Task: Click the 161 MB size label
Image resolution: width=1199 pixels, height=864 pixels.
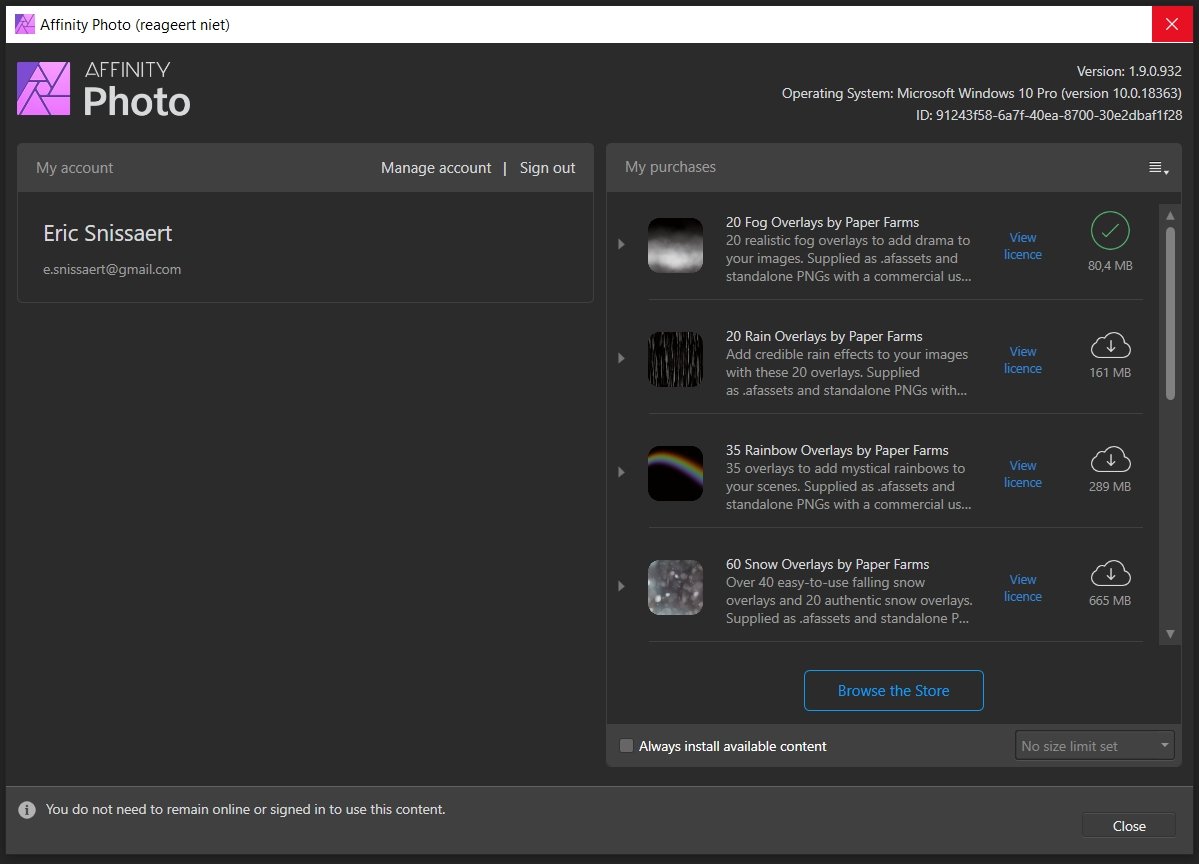Action: 1110,372
